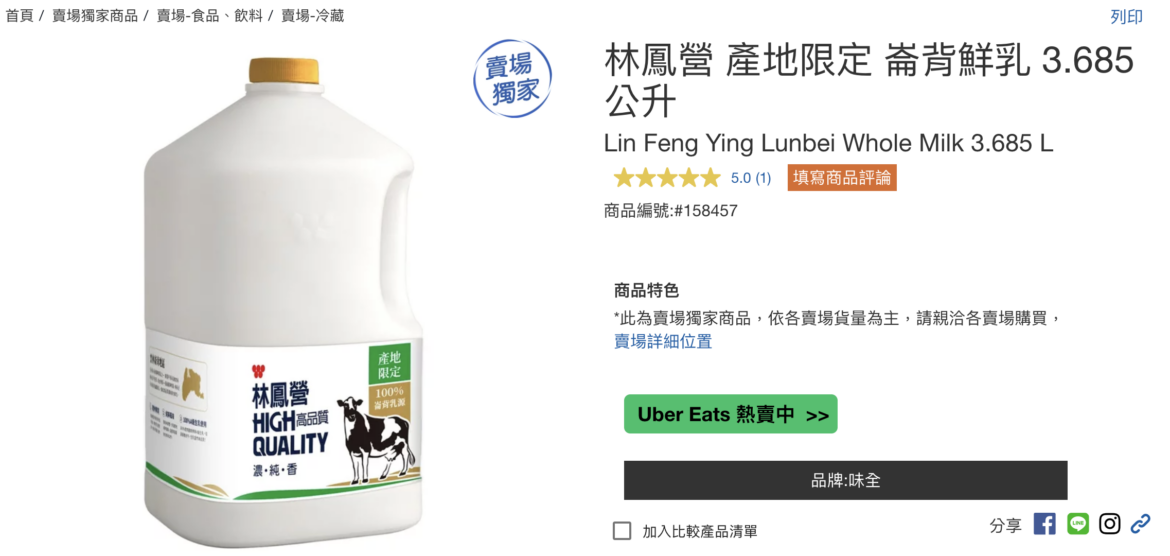Tick 加入比較產品清單 checkbox
Viewport: 1170px width, 556px height.
pos(622,531)
